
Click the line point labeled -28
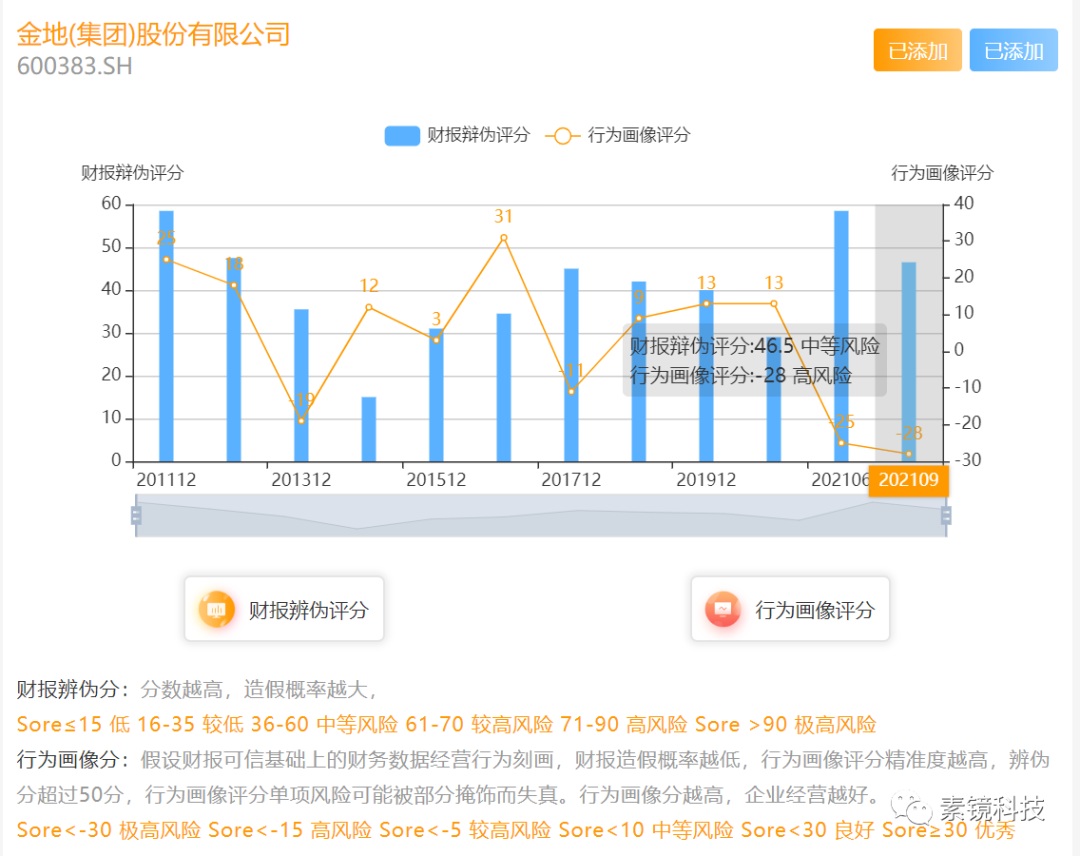click(908, 454)
